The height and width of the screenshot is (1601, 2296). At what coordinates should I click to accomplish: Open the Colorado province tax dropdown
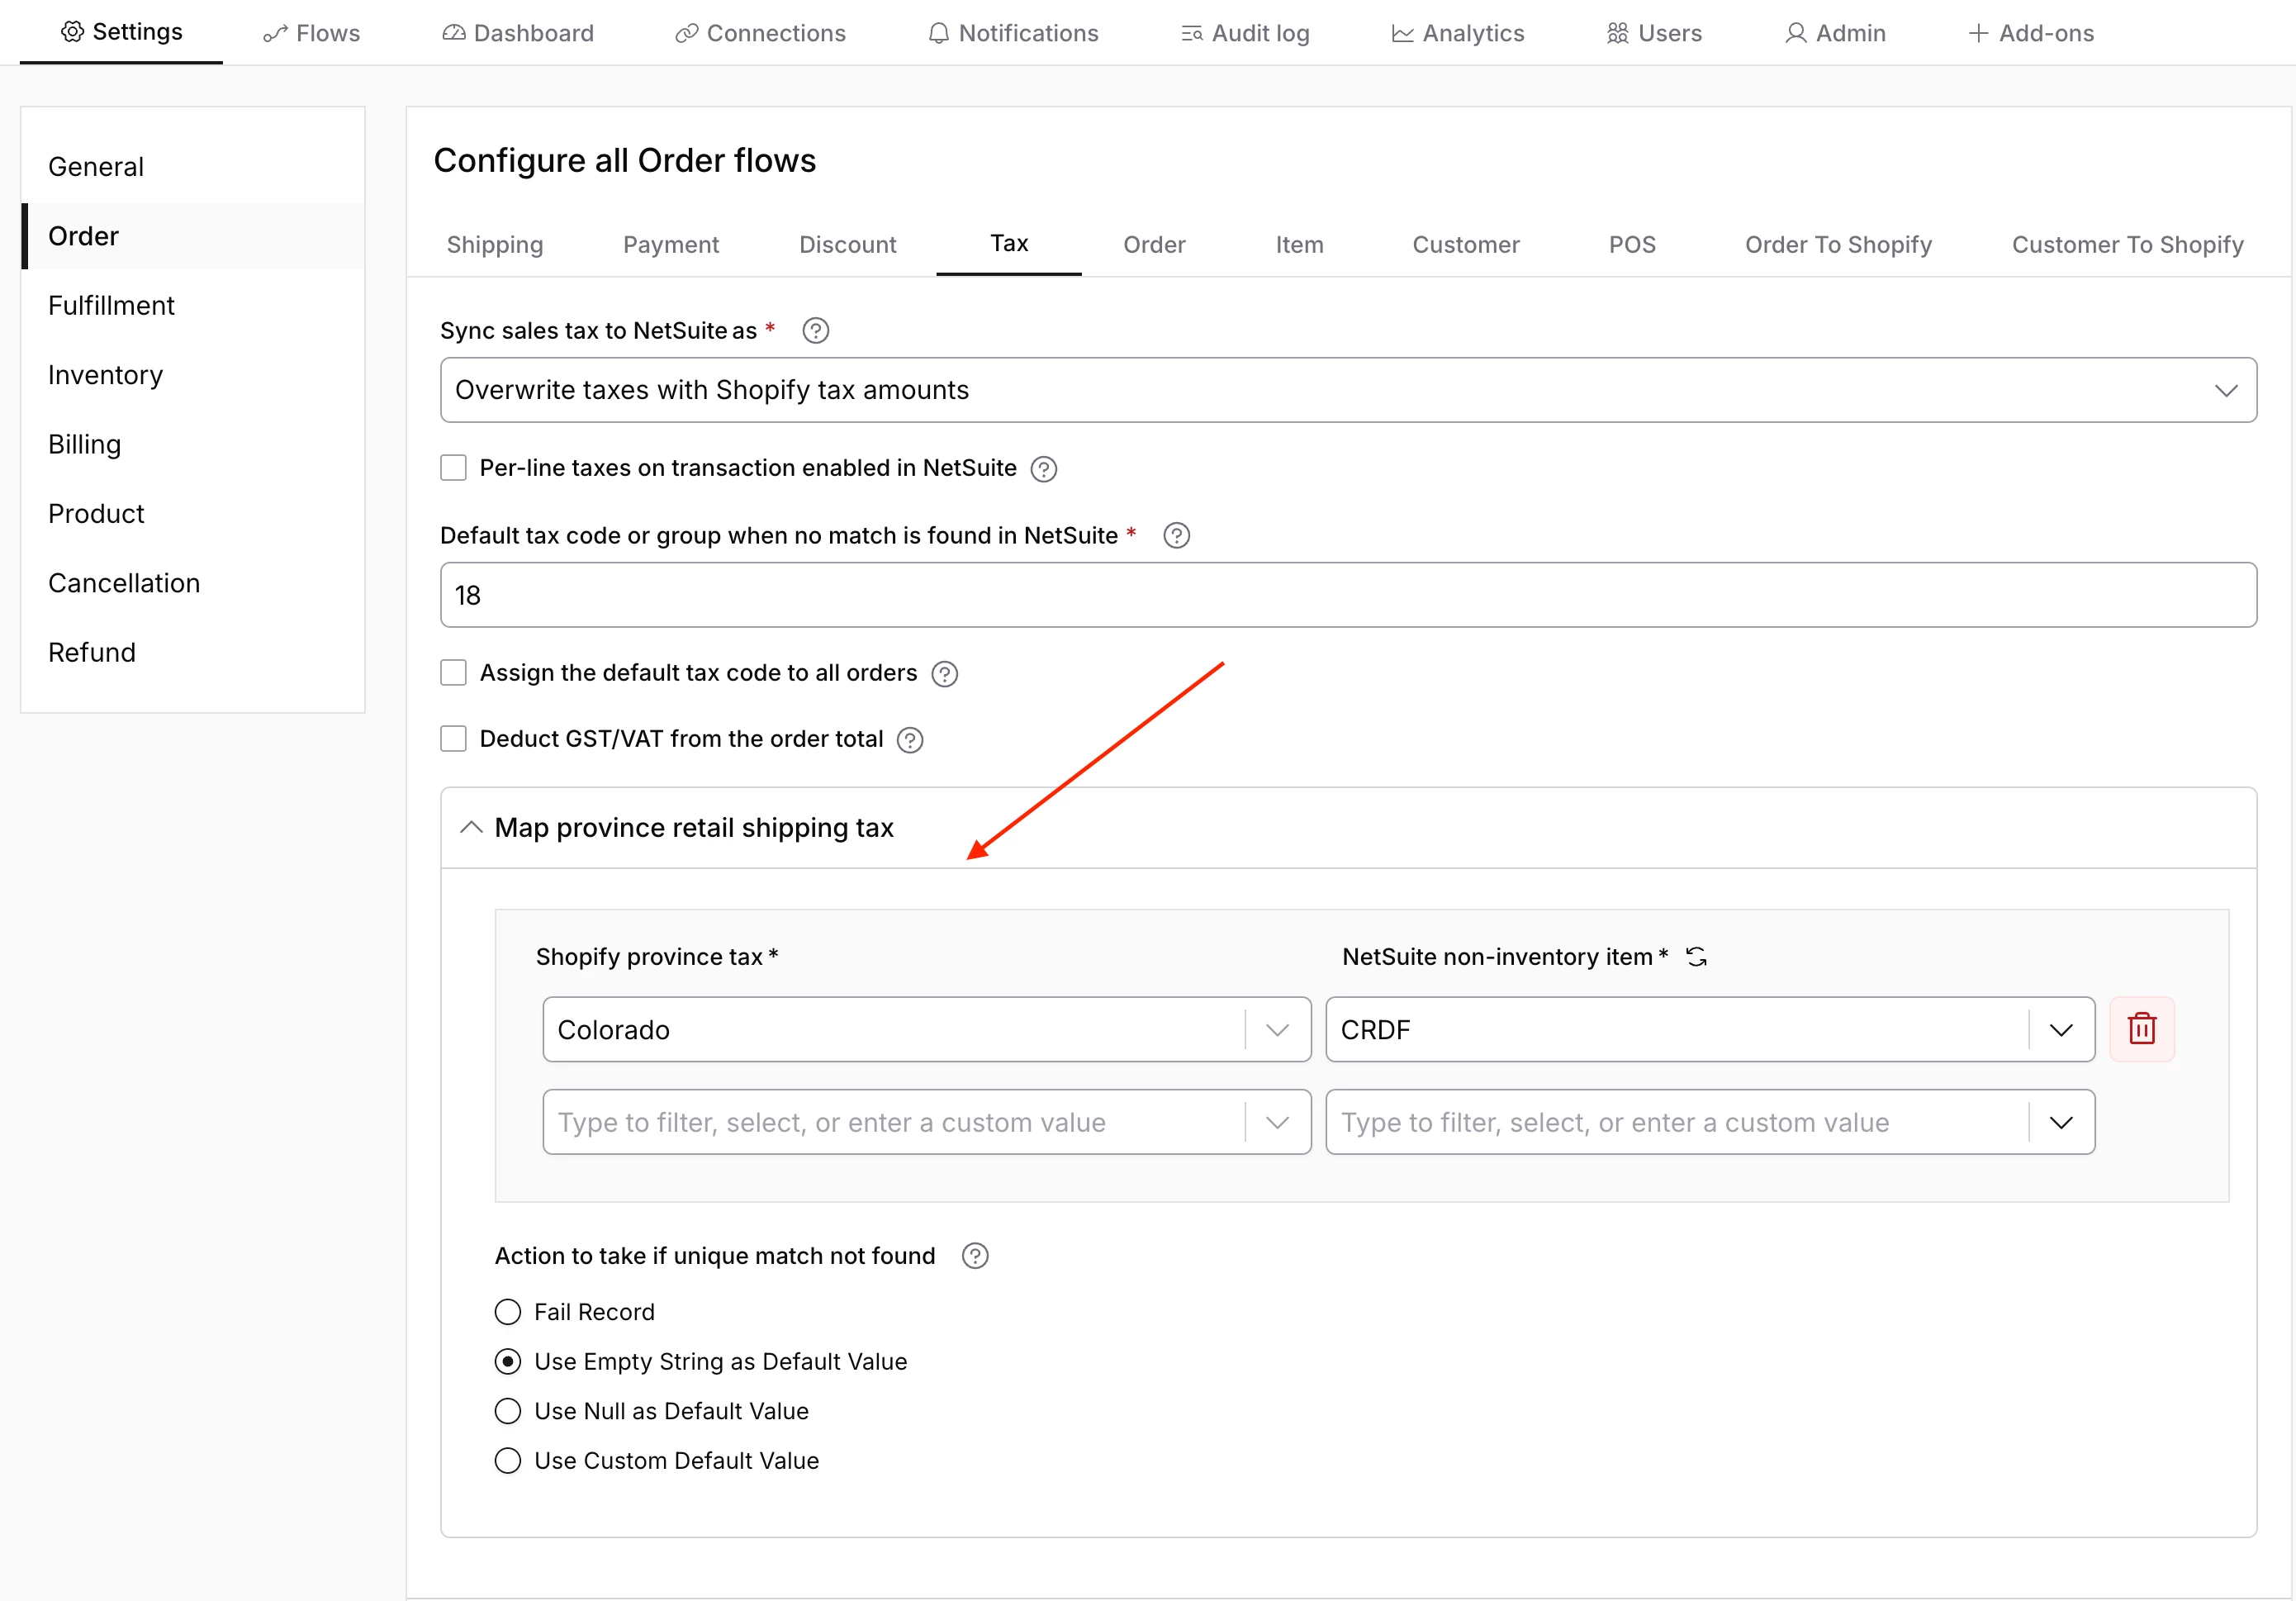click(x=1276, y=1030)
